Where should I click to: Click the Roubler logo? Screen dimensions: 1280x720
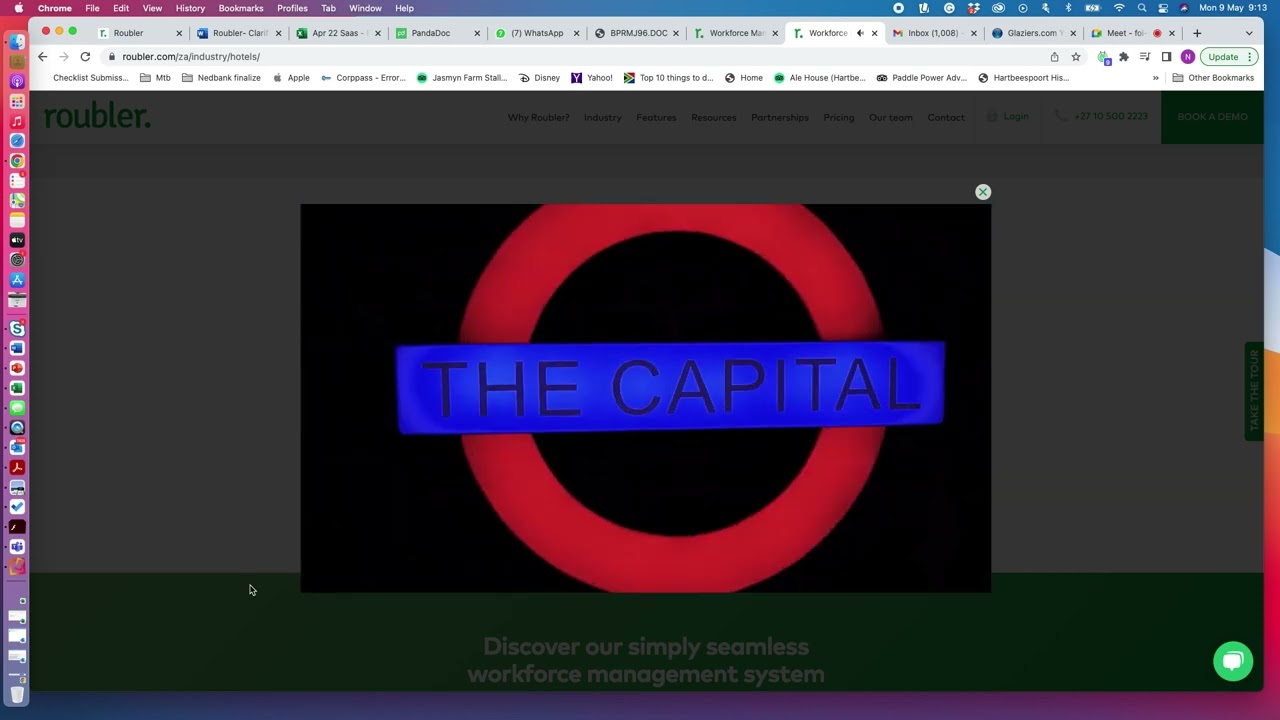pyautogui.click(x=97, y=117)
